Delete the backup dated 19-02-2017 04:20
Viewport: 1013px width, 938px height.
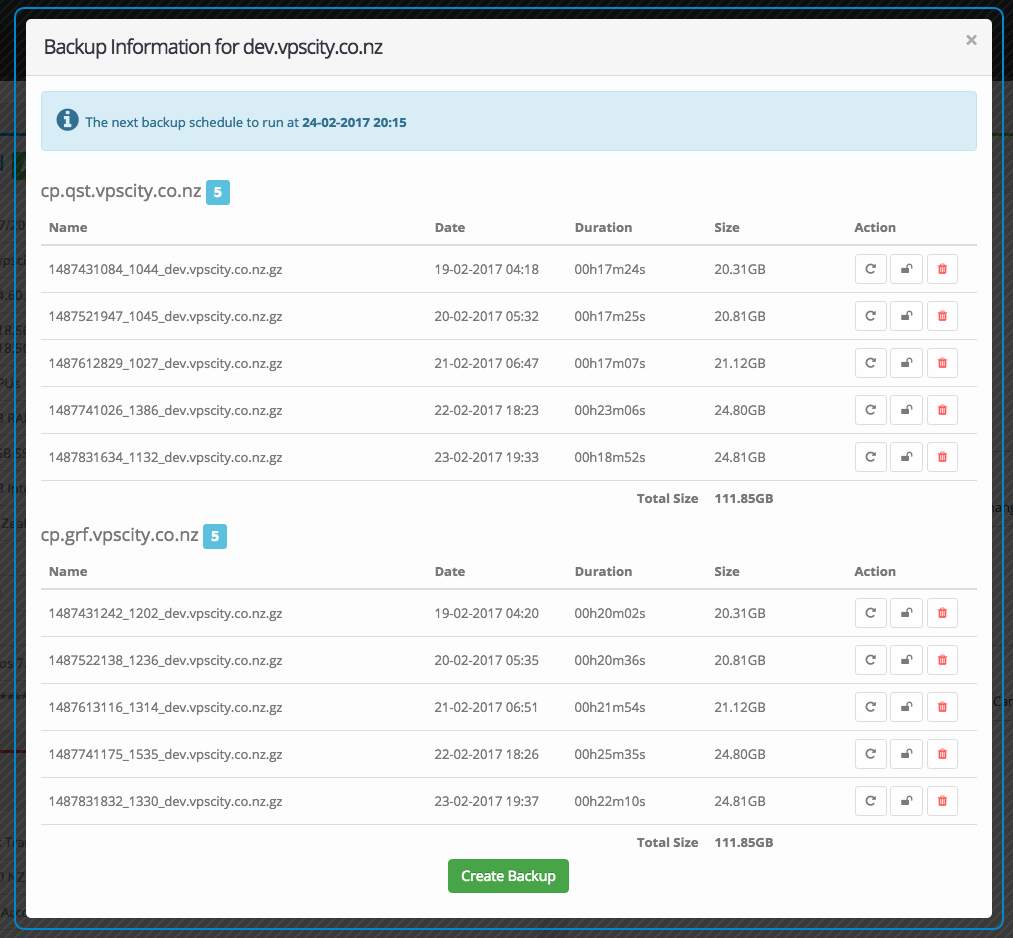942,613
